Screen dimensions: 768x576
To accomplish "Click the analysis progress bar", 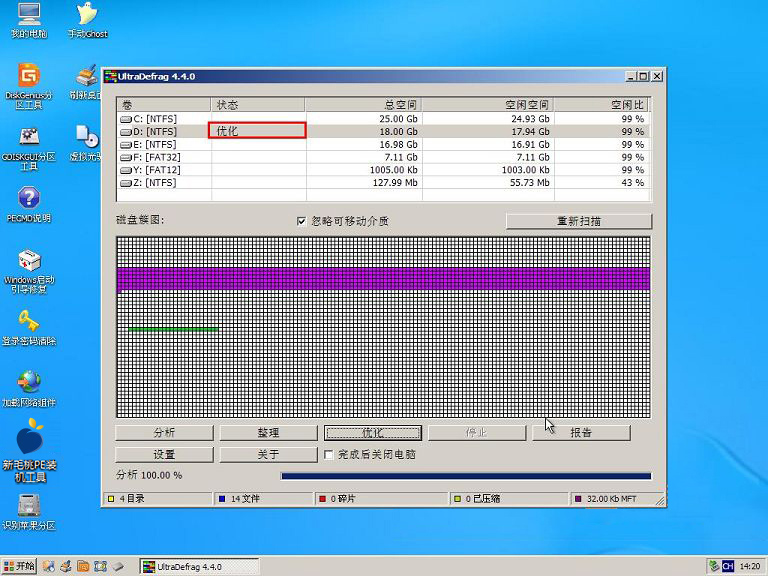I will [x=466, y=476].
